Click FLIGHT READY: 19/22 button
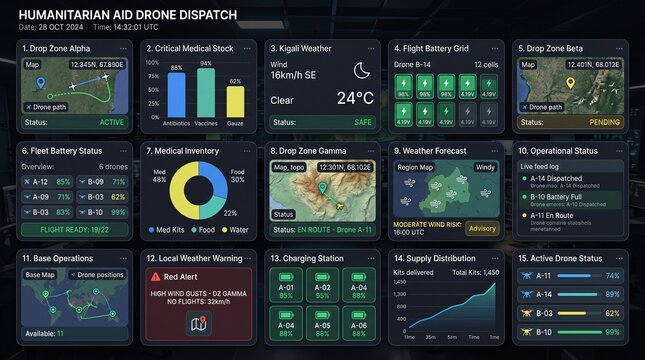645x360 pixels. click(x=74, y=230)
